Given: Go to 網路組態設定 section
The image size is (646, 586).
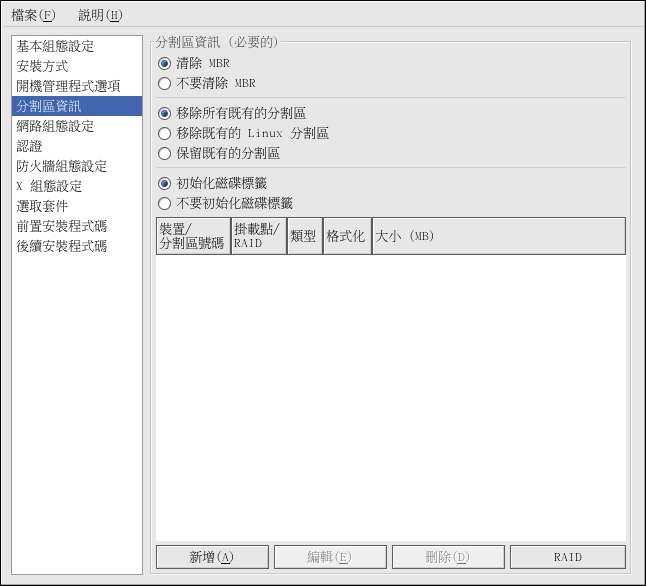Looking at the screenshot, I should tap(55, 127).
